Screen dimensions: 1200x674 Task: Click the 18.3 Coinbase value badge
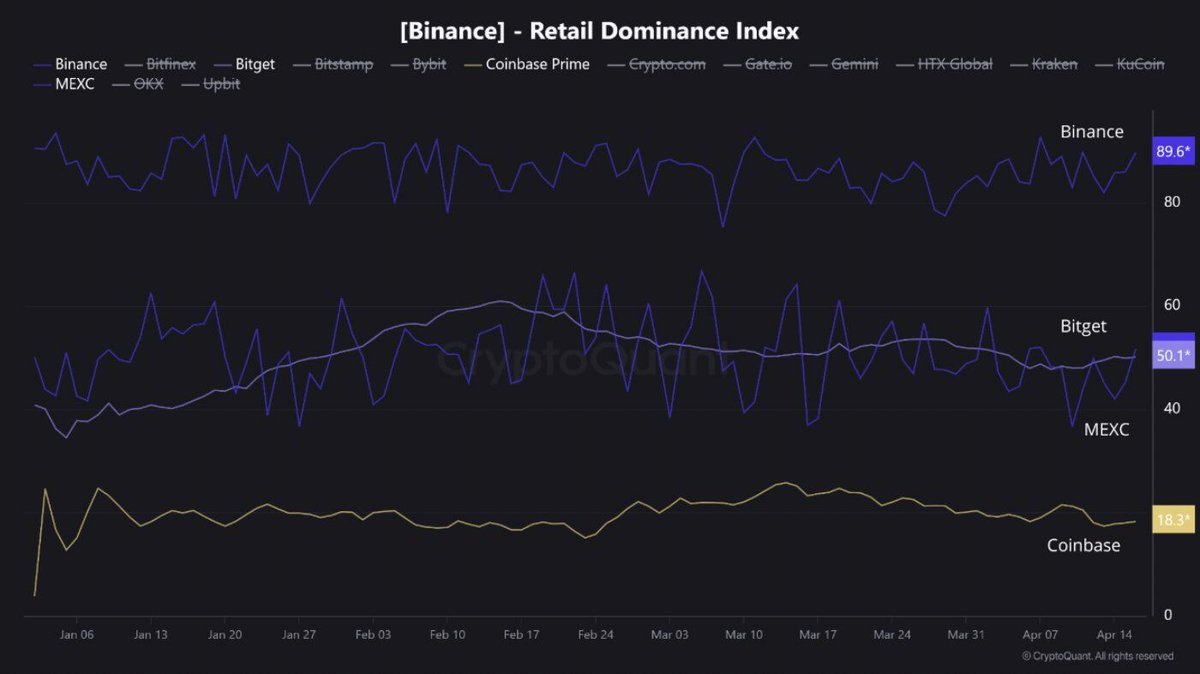point(1173,520)
